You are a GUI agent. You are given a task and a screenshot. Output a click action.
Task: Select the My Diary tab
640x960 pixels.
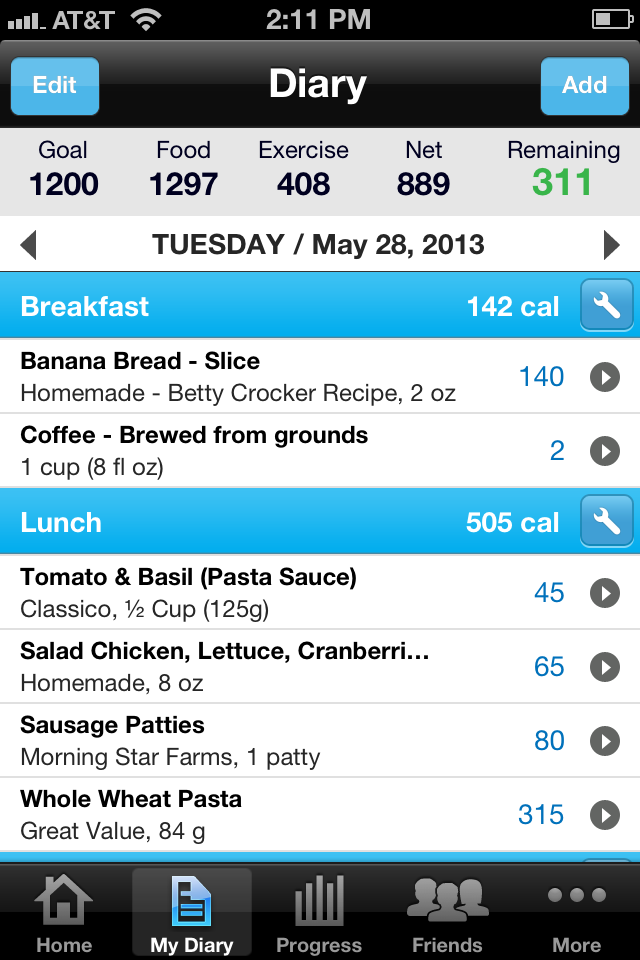(192, 912)
